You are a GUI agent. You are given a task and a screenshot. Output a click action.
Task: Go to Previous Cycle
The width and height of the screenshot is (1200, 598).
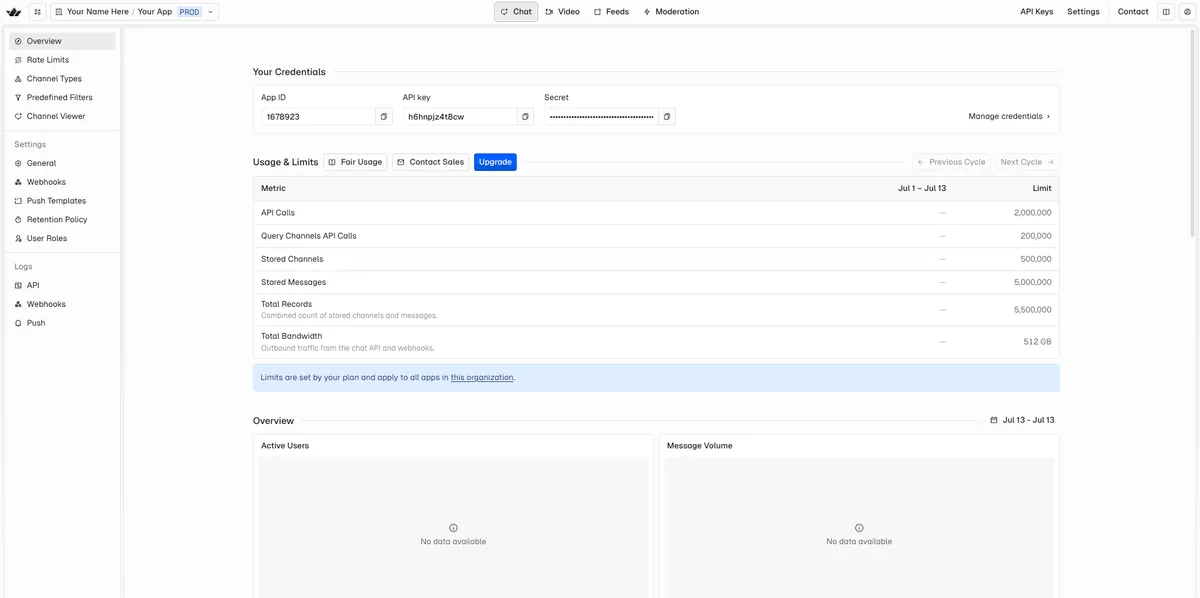(951, 162)
